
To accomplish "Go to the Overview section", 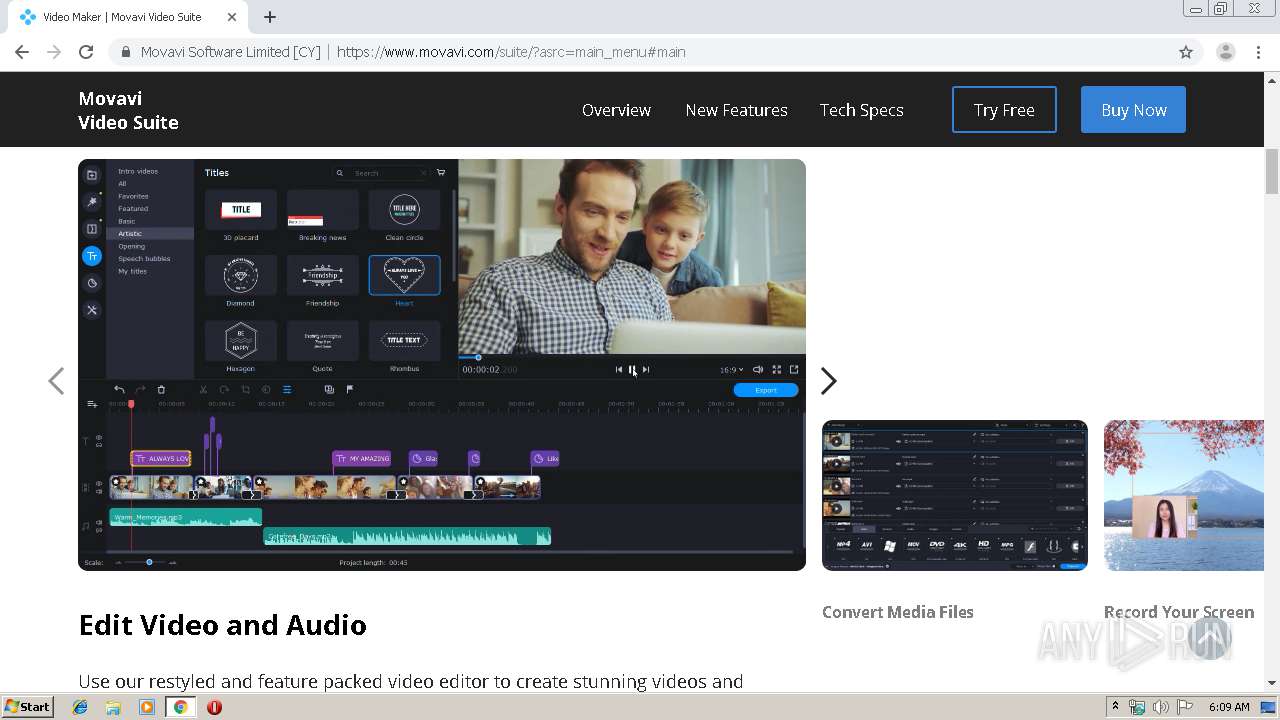I will point(616,110).
